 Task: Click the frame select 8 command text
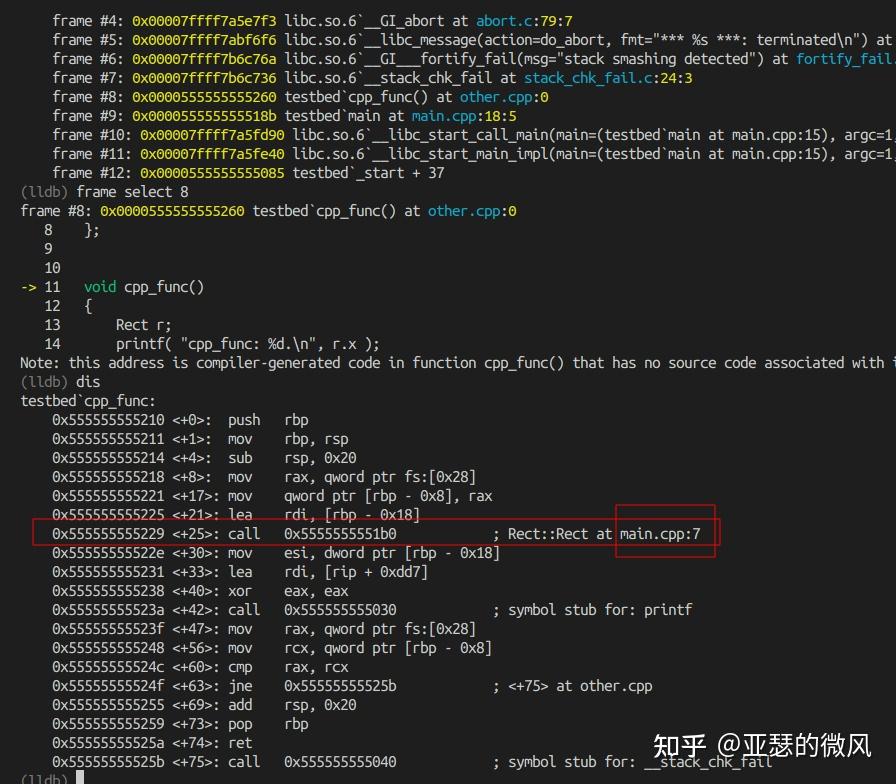pyautogui.click(x=132, y=191)
